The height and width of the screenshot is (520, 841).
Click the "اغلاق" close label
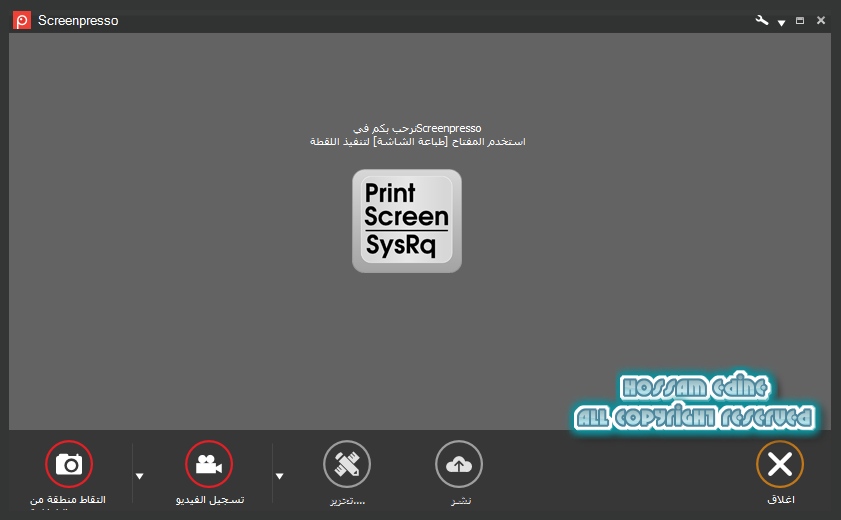click(780, 500)
